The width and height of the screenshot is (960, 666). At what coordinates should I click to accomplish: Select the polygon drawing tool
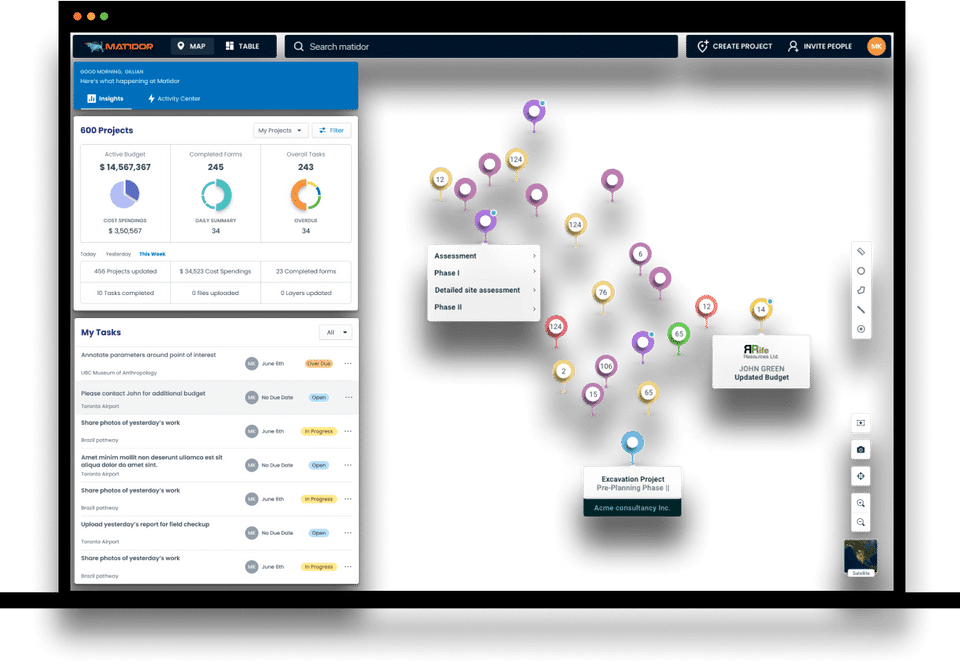click(x=861, y=290)
